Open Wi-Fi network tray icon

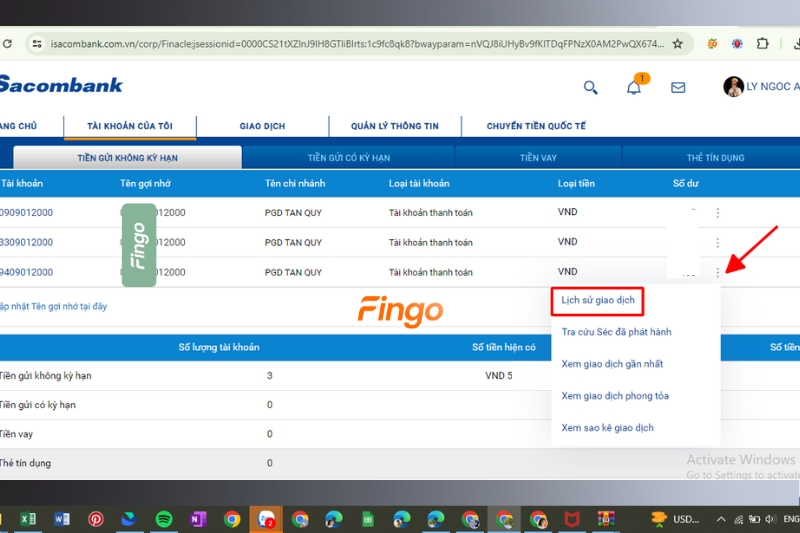point(738,520)
